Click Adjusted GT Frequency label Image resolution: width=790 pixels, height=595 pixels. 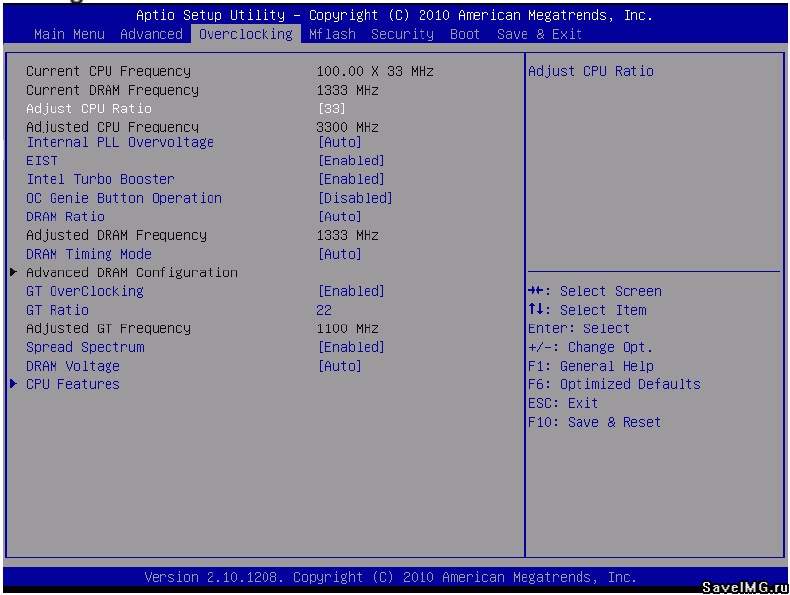108,328
